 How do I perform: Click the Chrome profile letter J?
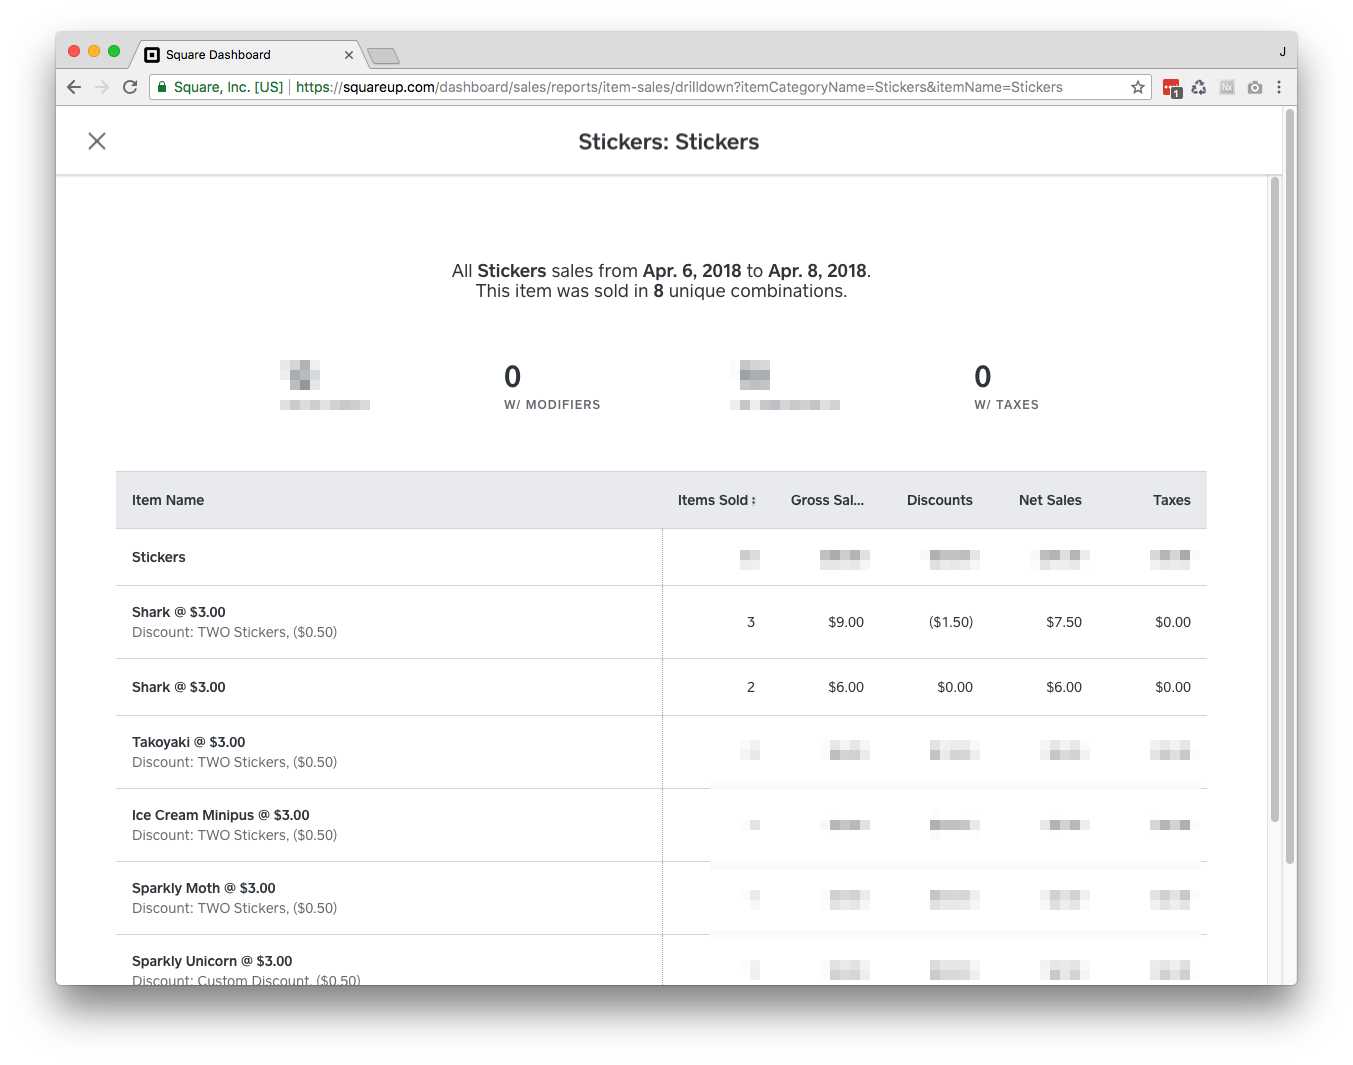click(x=1282, y=51)
